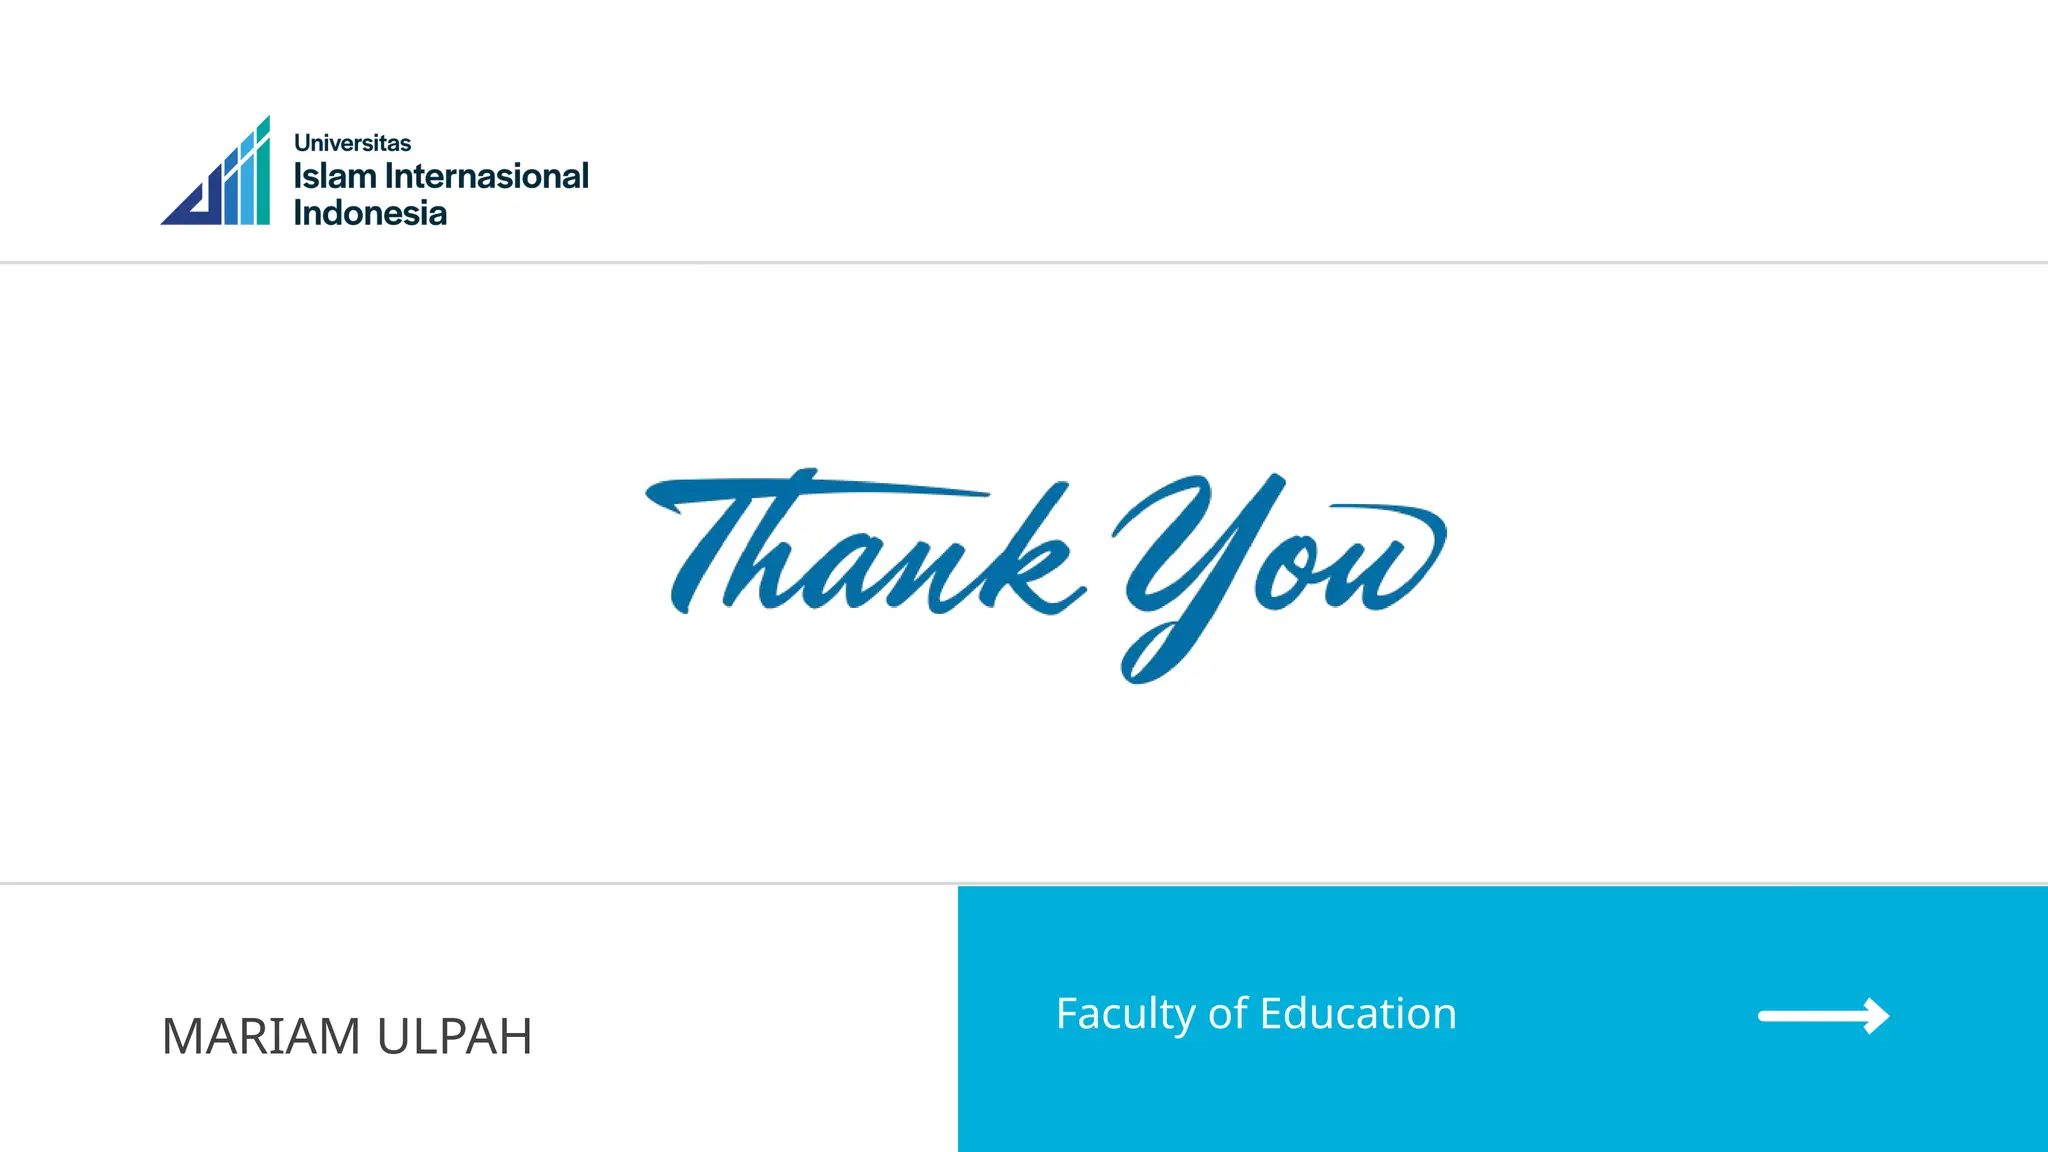This screenshot has width=2048, height=1152.
Task: Click the white right-pointing arrow icon
Action: [1822, 1016]
